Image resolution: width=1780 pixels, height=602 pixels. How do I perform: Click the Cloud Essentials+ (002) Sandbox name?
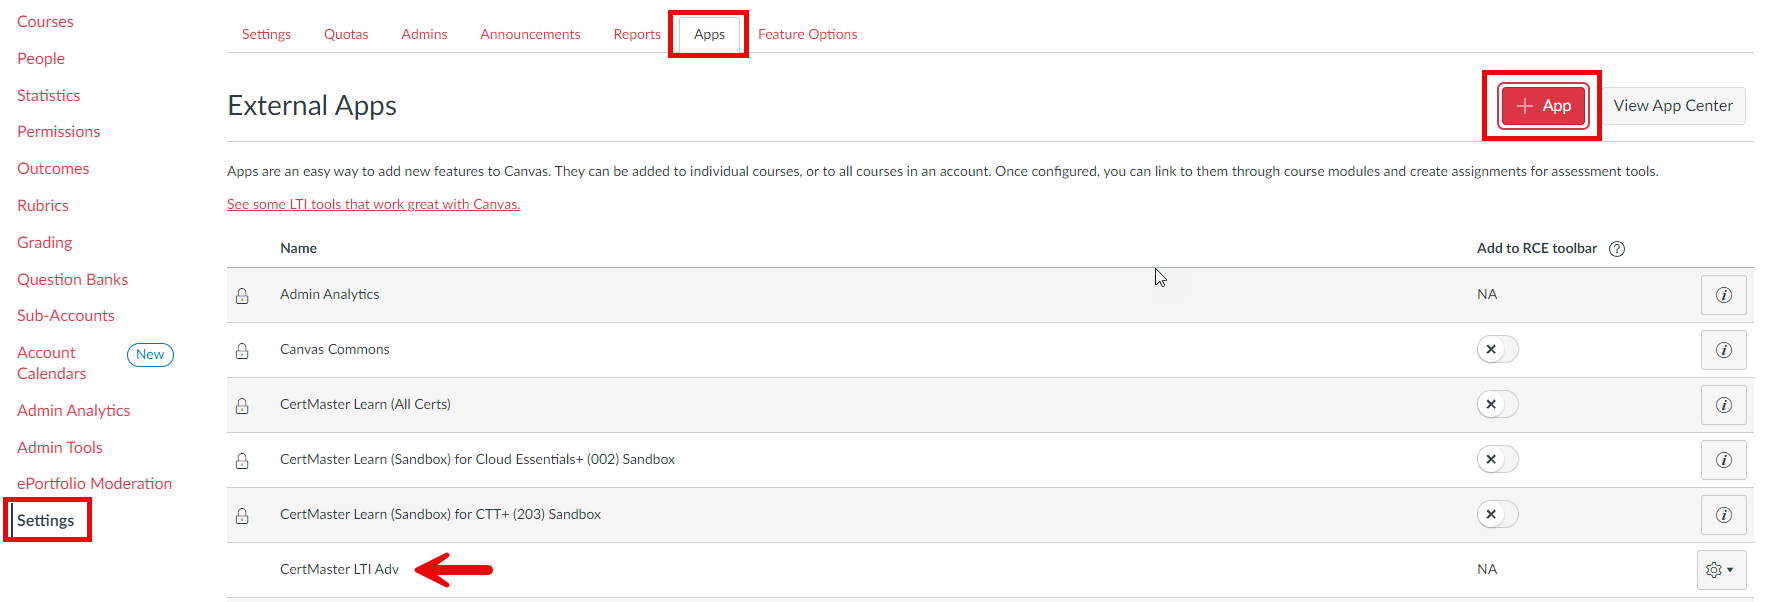(477, 459)
